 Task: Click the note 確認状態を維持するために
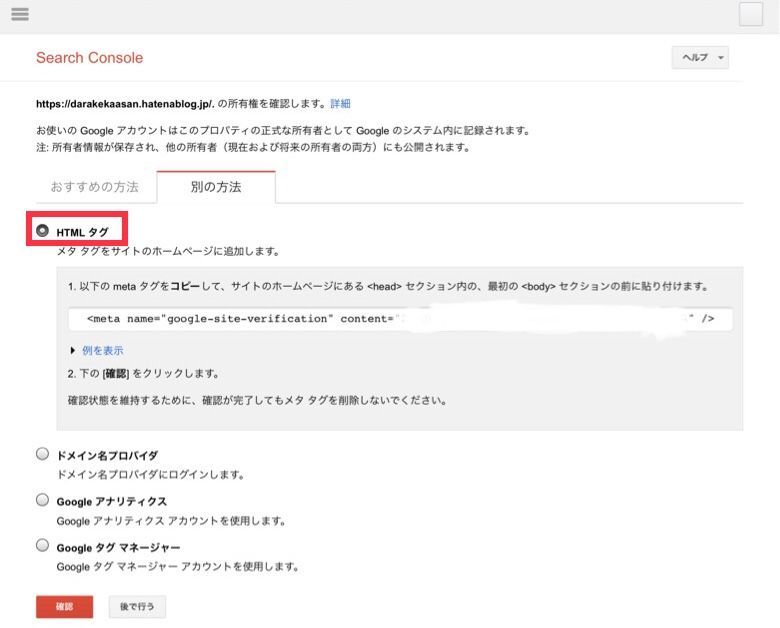click(x=258, y=401)
